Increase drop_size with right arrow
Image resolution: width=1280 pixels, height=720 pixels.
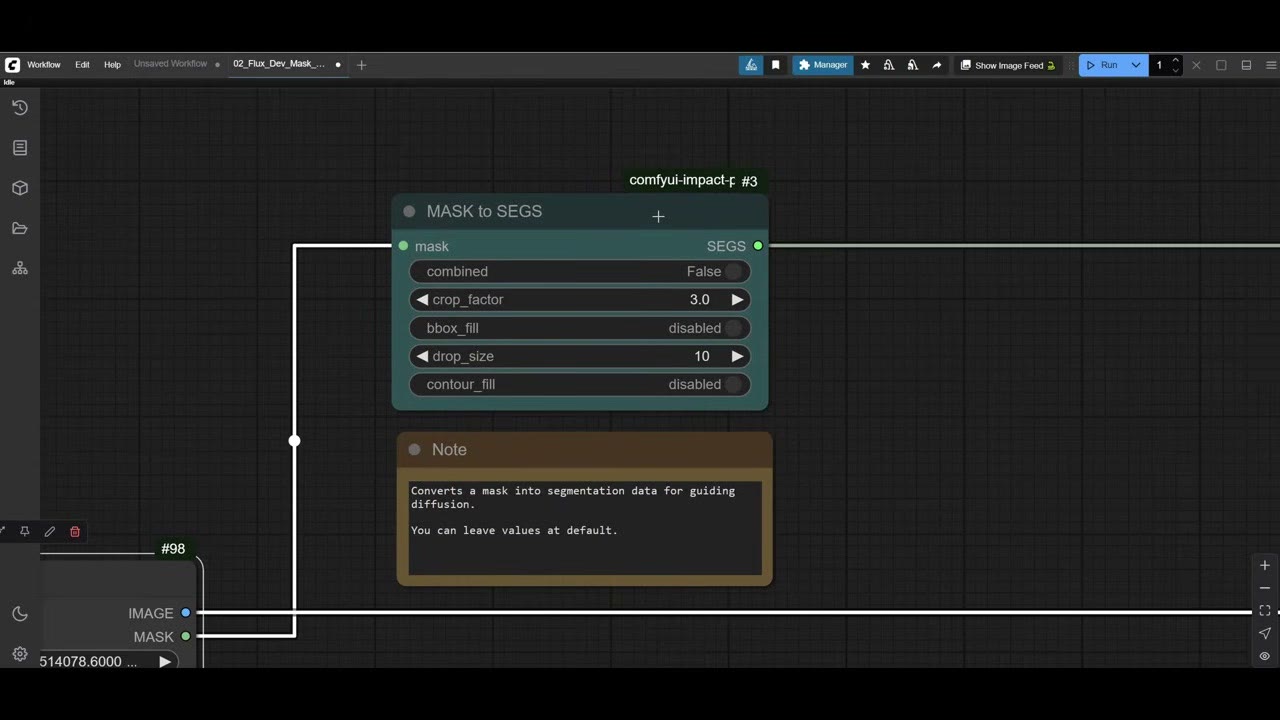pyautogui.click(x=737, y=356)
